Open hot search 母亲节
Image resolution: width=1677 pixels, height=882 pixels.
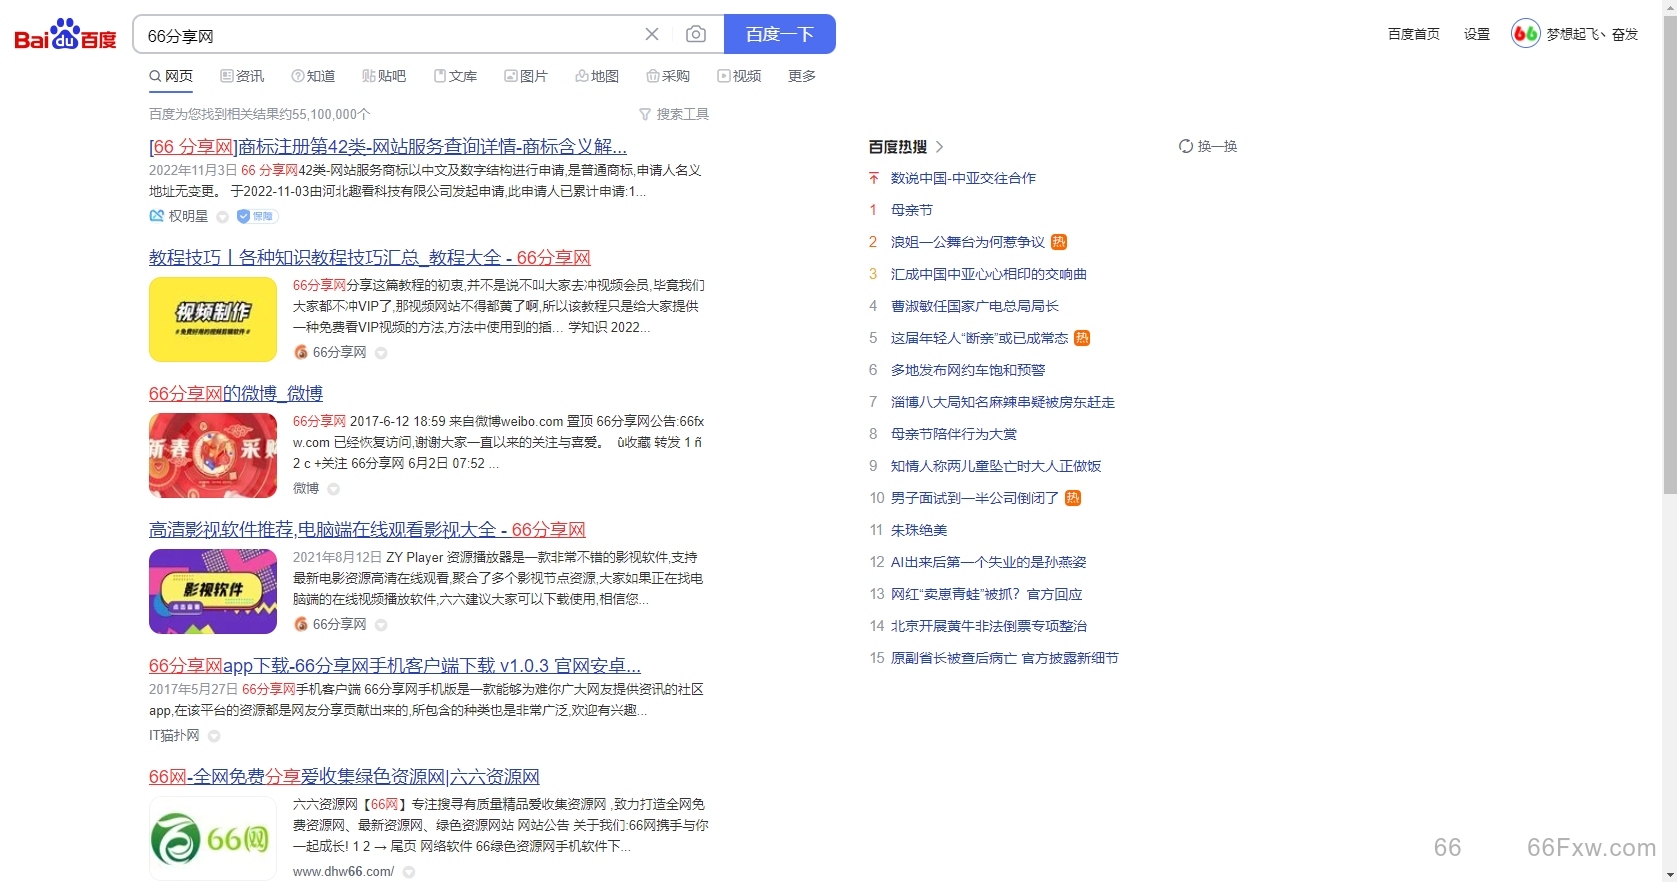tap(912, 210)
